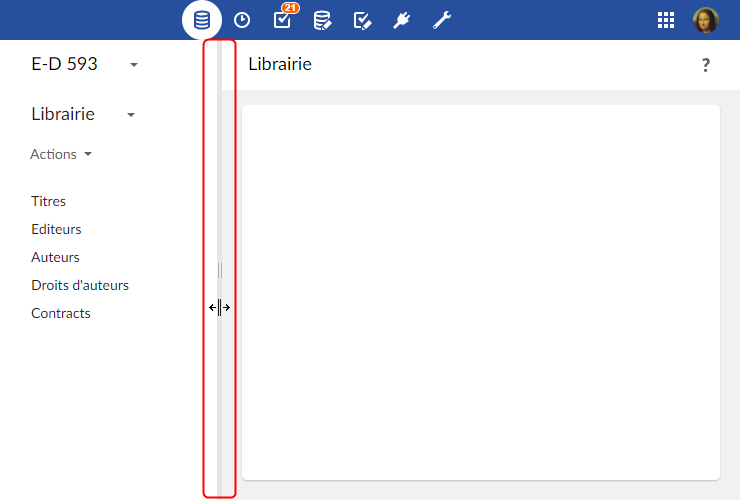Click the sidebar splitter grip handle
740x500 pixels.
coord(219,270)
